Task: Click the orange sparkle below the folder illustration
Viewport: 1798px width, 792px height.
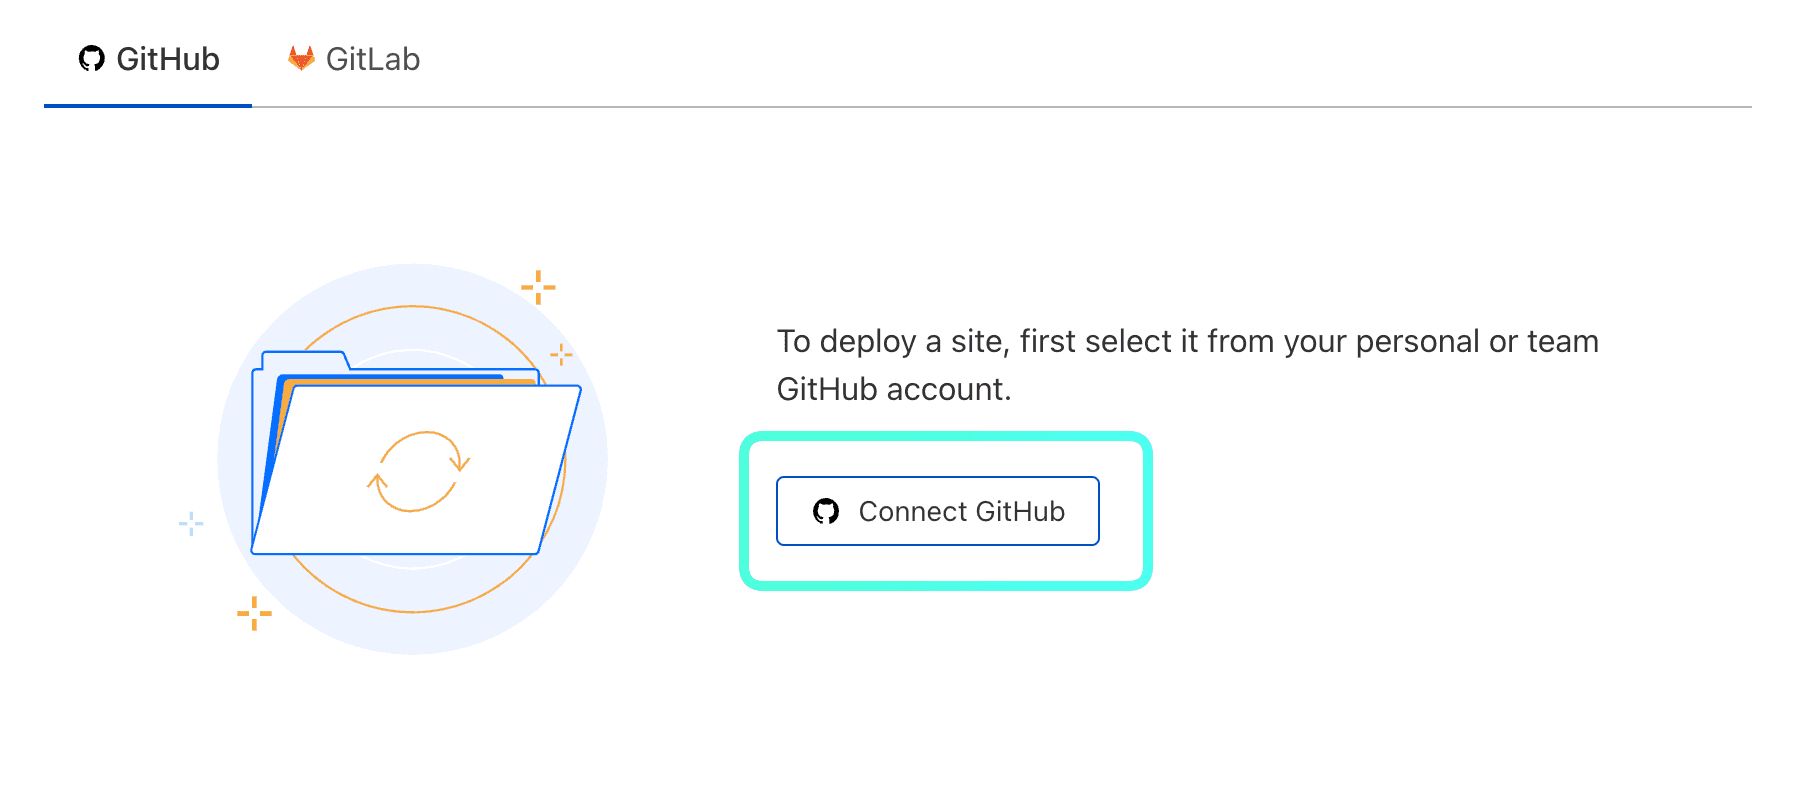Action: (x=254, y=613)
